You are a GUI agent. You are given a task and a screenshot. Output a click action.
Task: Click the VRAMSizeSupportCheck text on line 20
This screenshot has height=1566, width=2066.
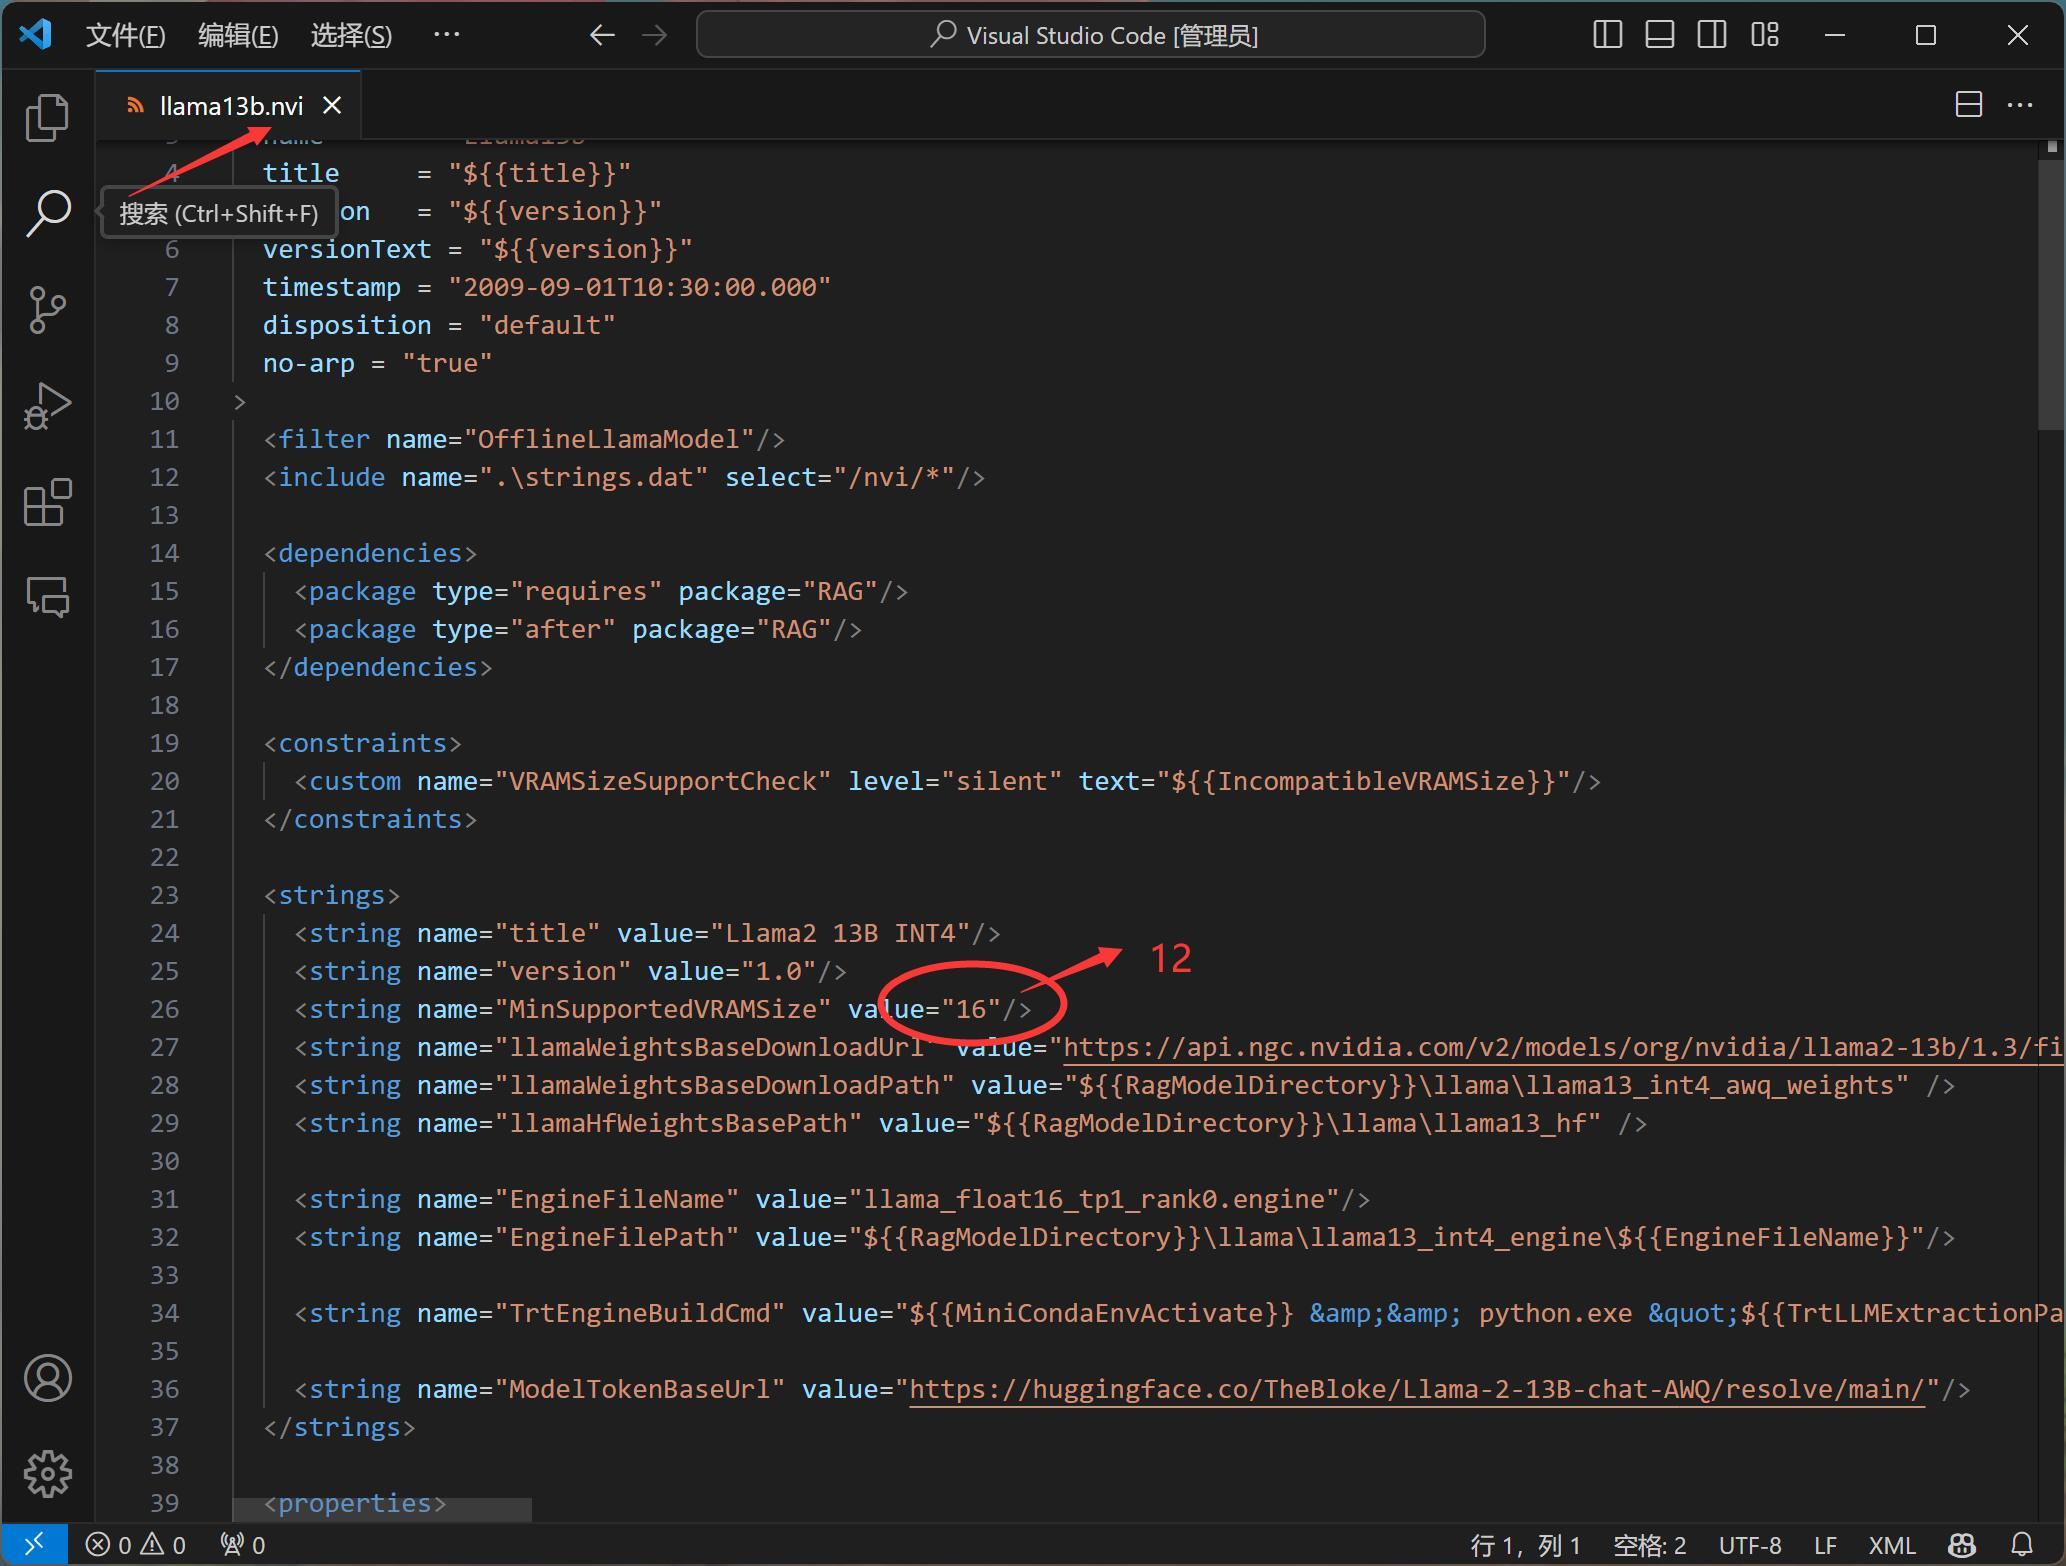pos(663,781)
